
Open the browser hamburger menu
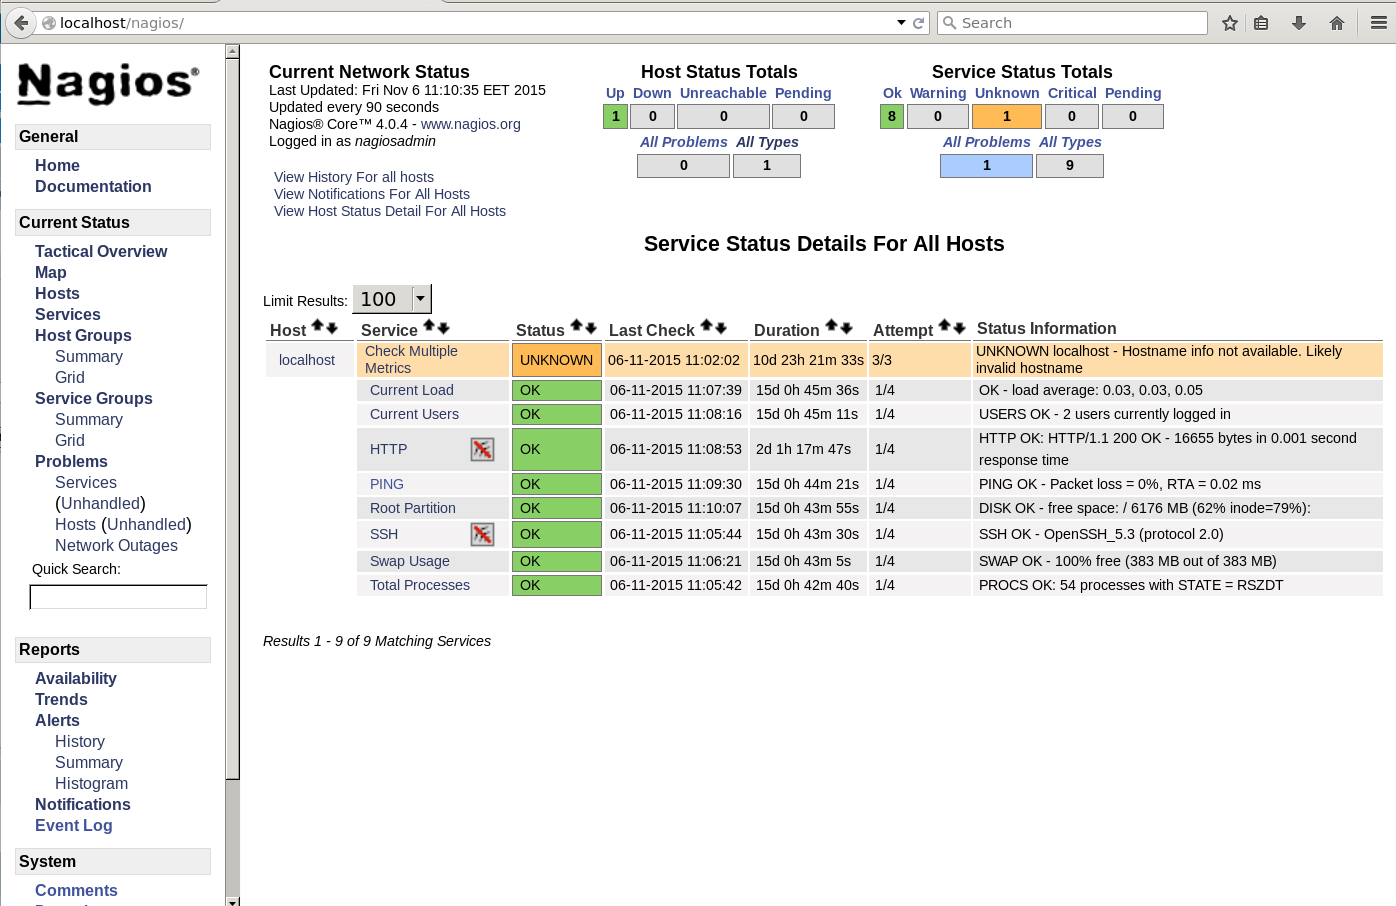click(1378, 23)
